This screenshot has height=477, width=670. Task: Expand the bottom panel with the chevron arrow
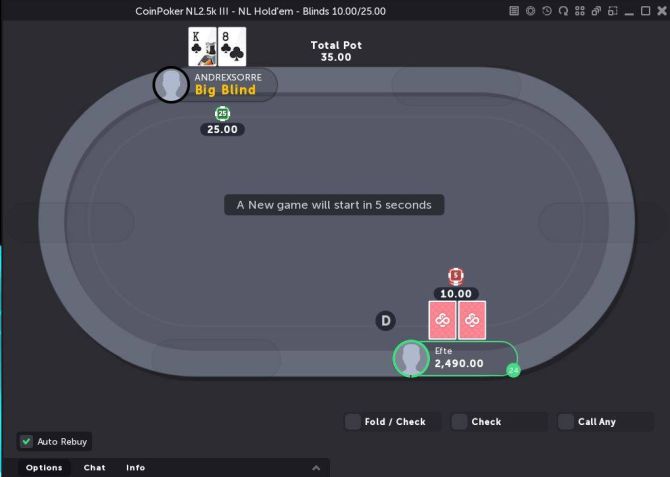coord(316,468)
